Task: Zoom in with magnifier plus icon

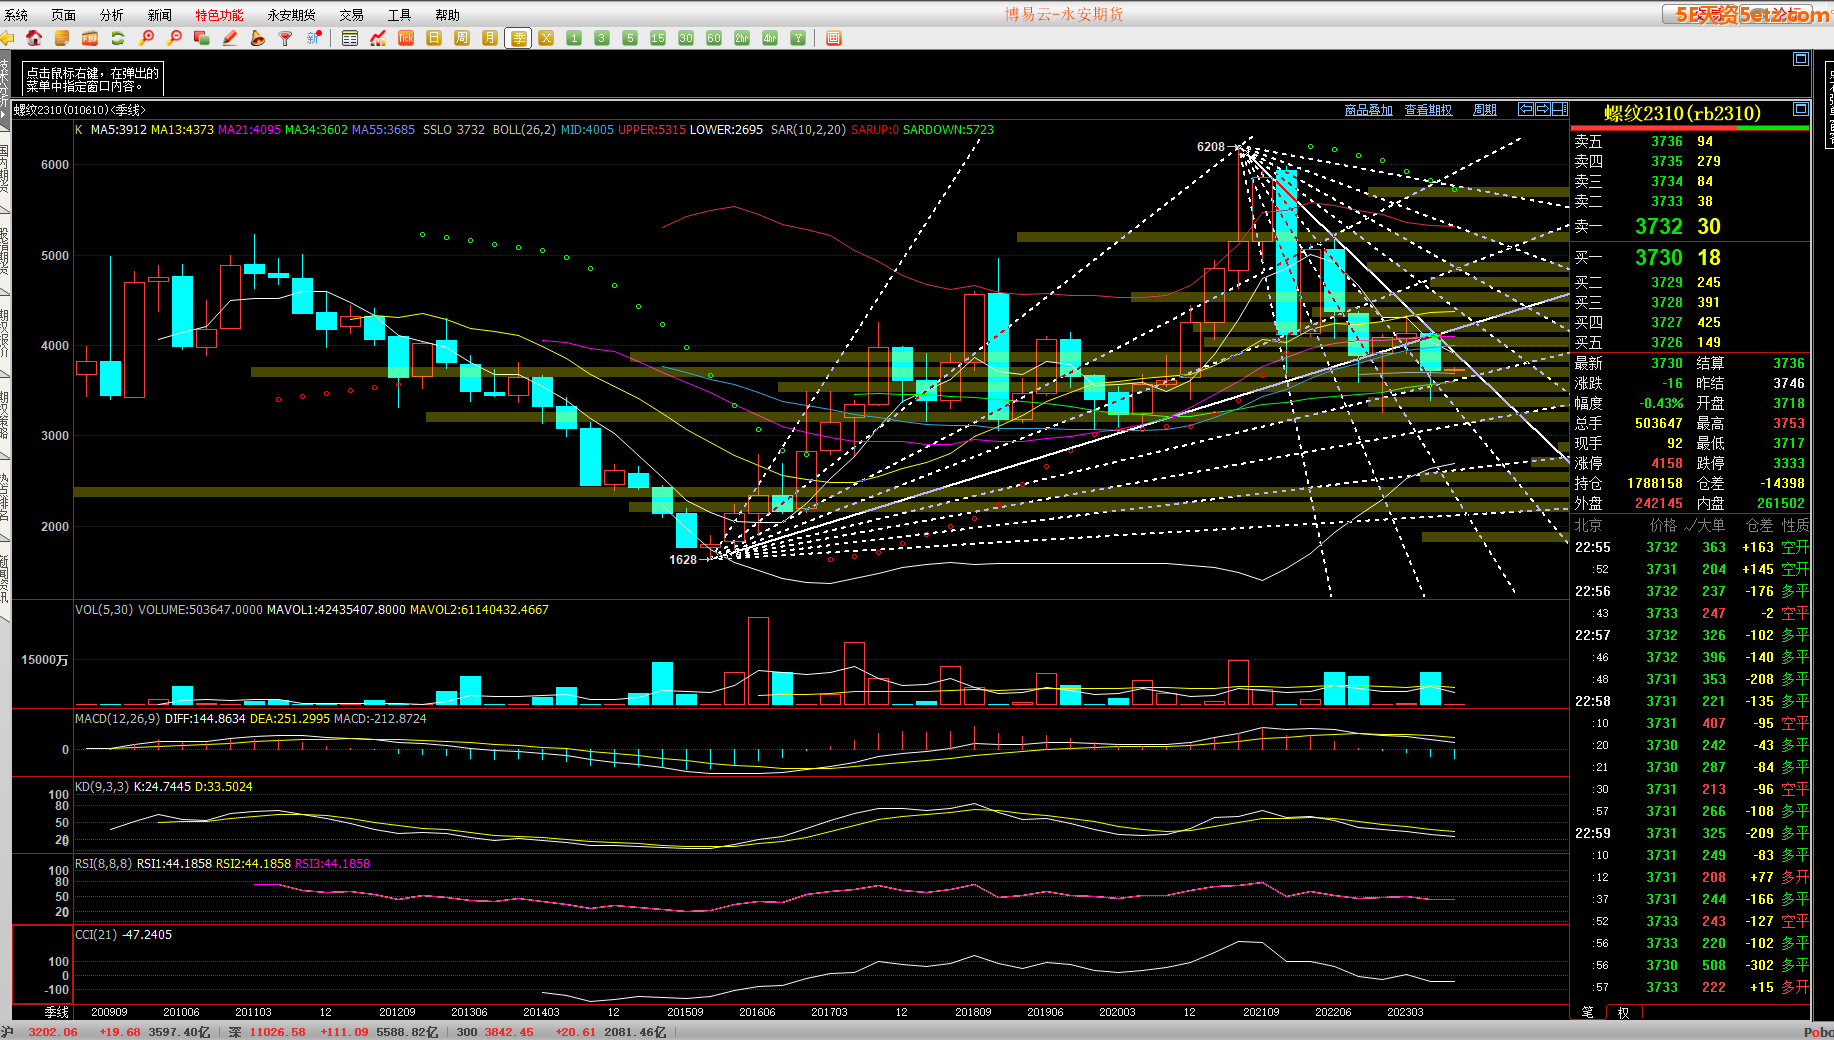Action: point(146,38)
